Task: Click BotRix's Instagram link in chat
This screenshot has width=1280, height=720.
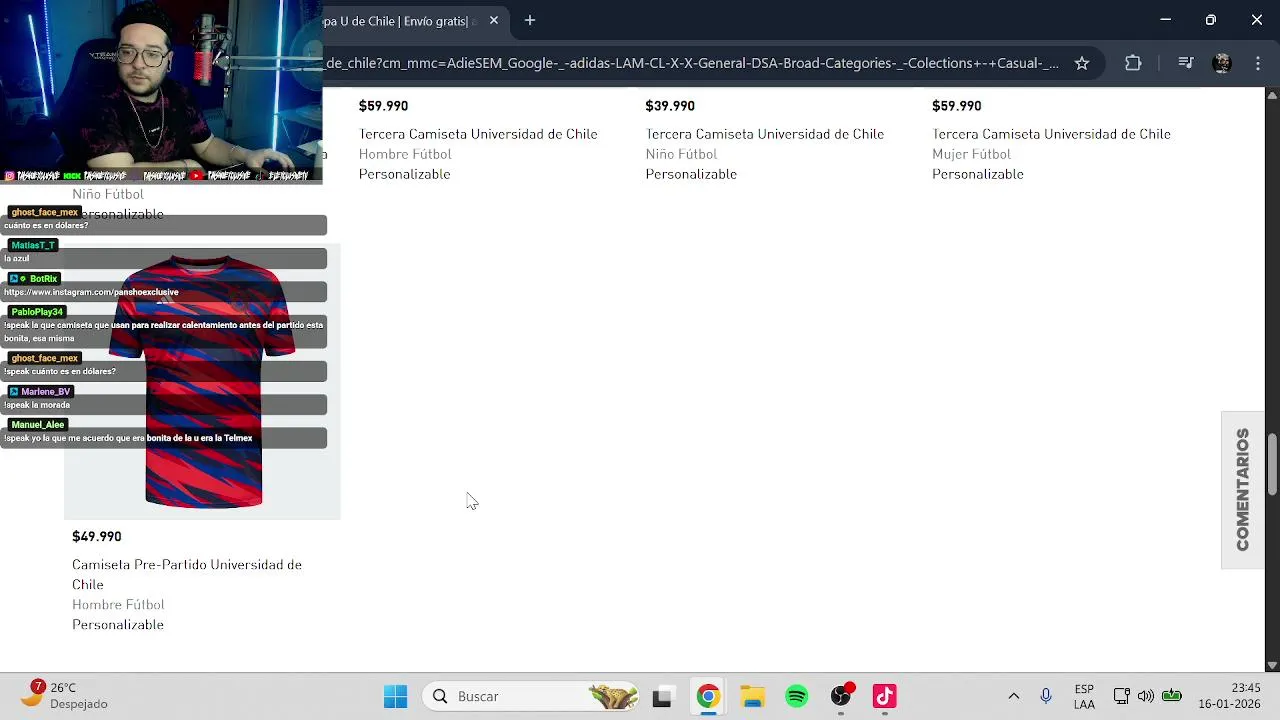Action: (91, 292)
